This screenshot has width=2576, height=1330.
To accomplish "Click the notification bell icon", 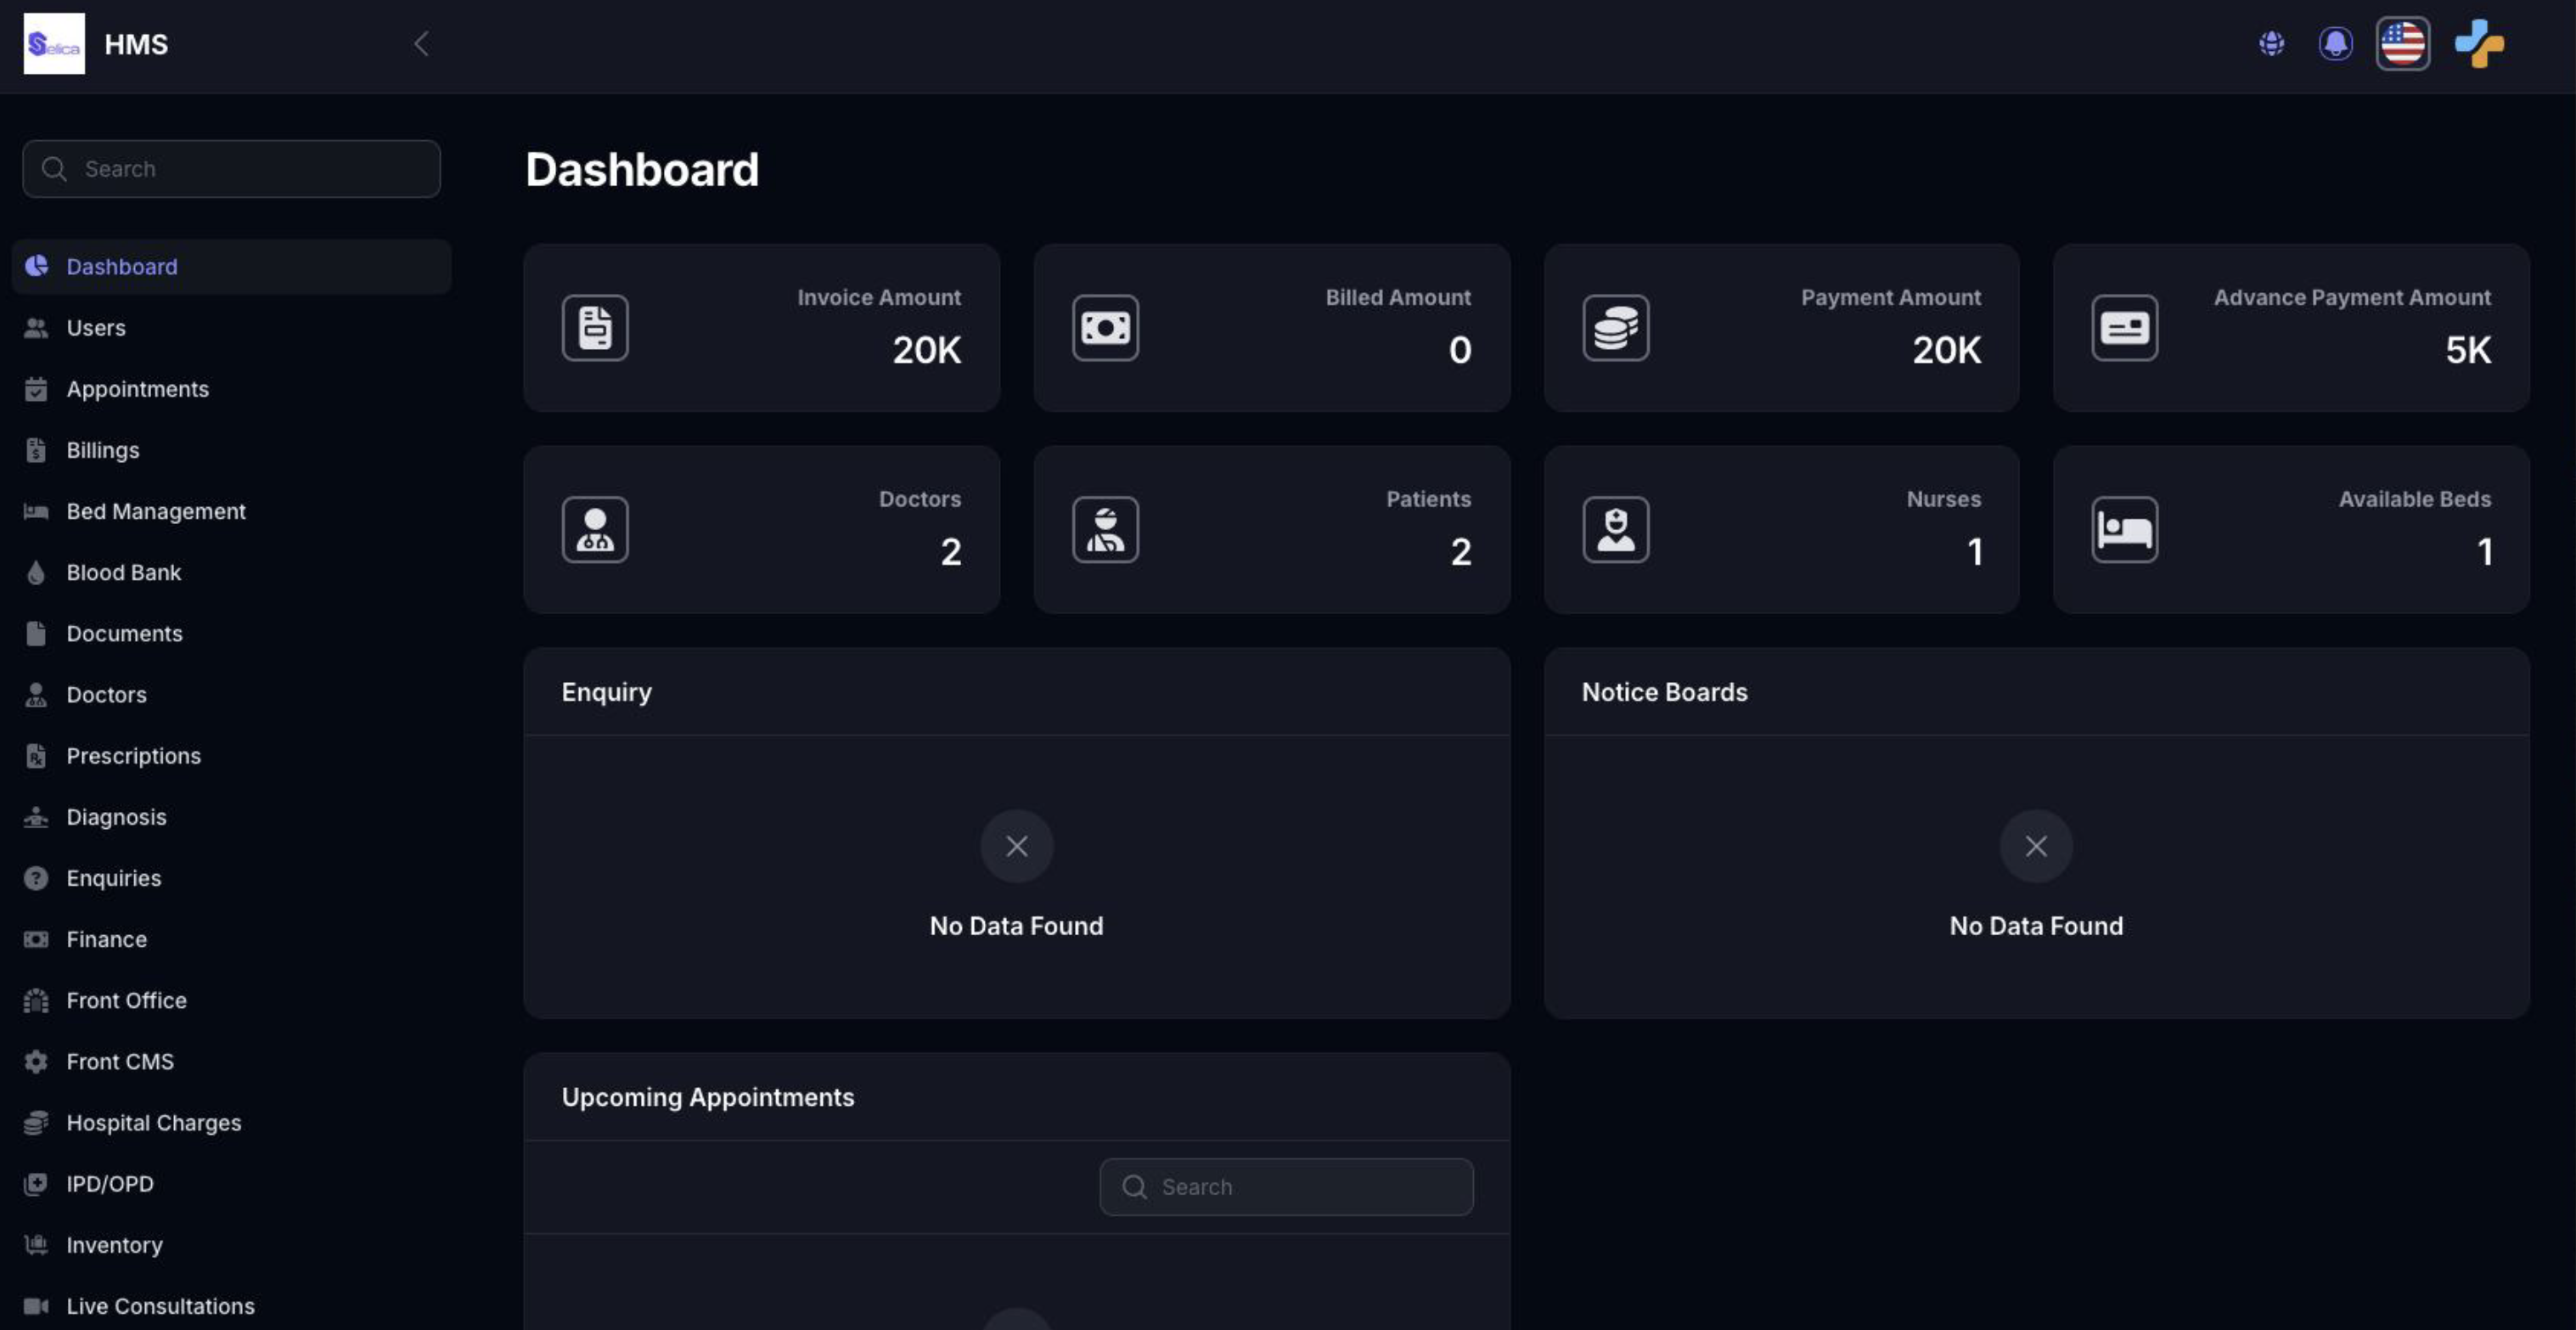I will [x=2335, y=44].
